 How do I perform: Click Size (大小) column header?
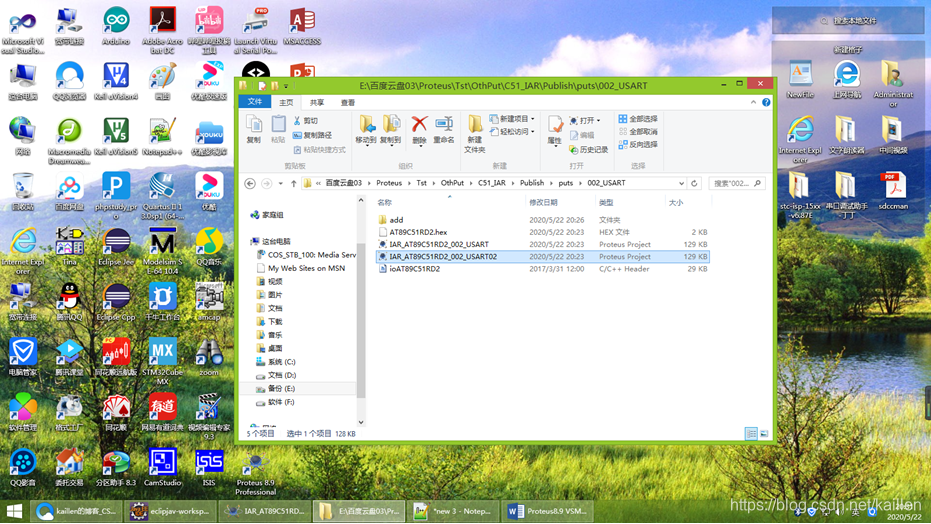[x=687, y=202]
